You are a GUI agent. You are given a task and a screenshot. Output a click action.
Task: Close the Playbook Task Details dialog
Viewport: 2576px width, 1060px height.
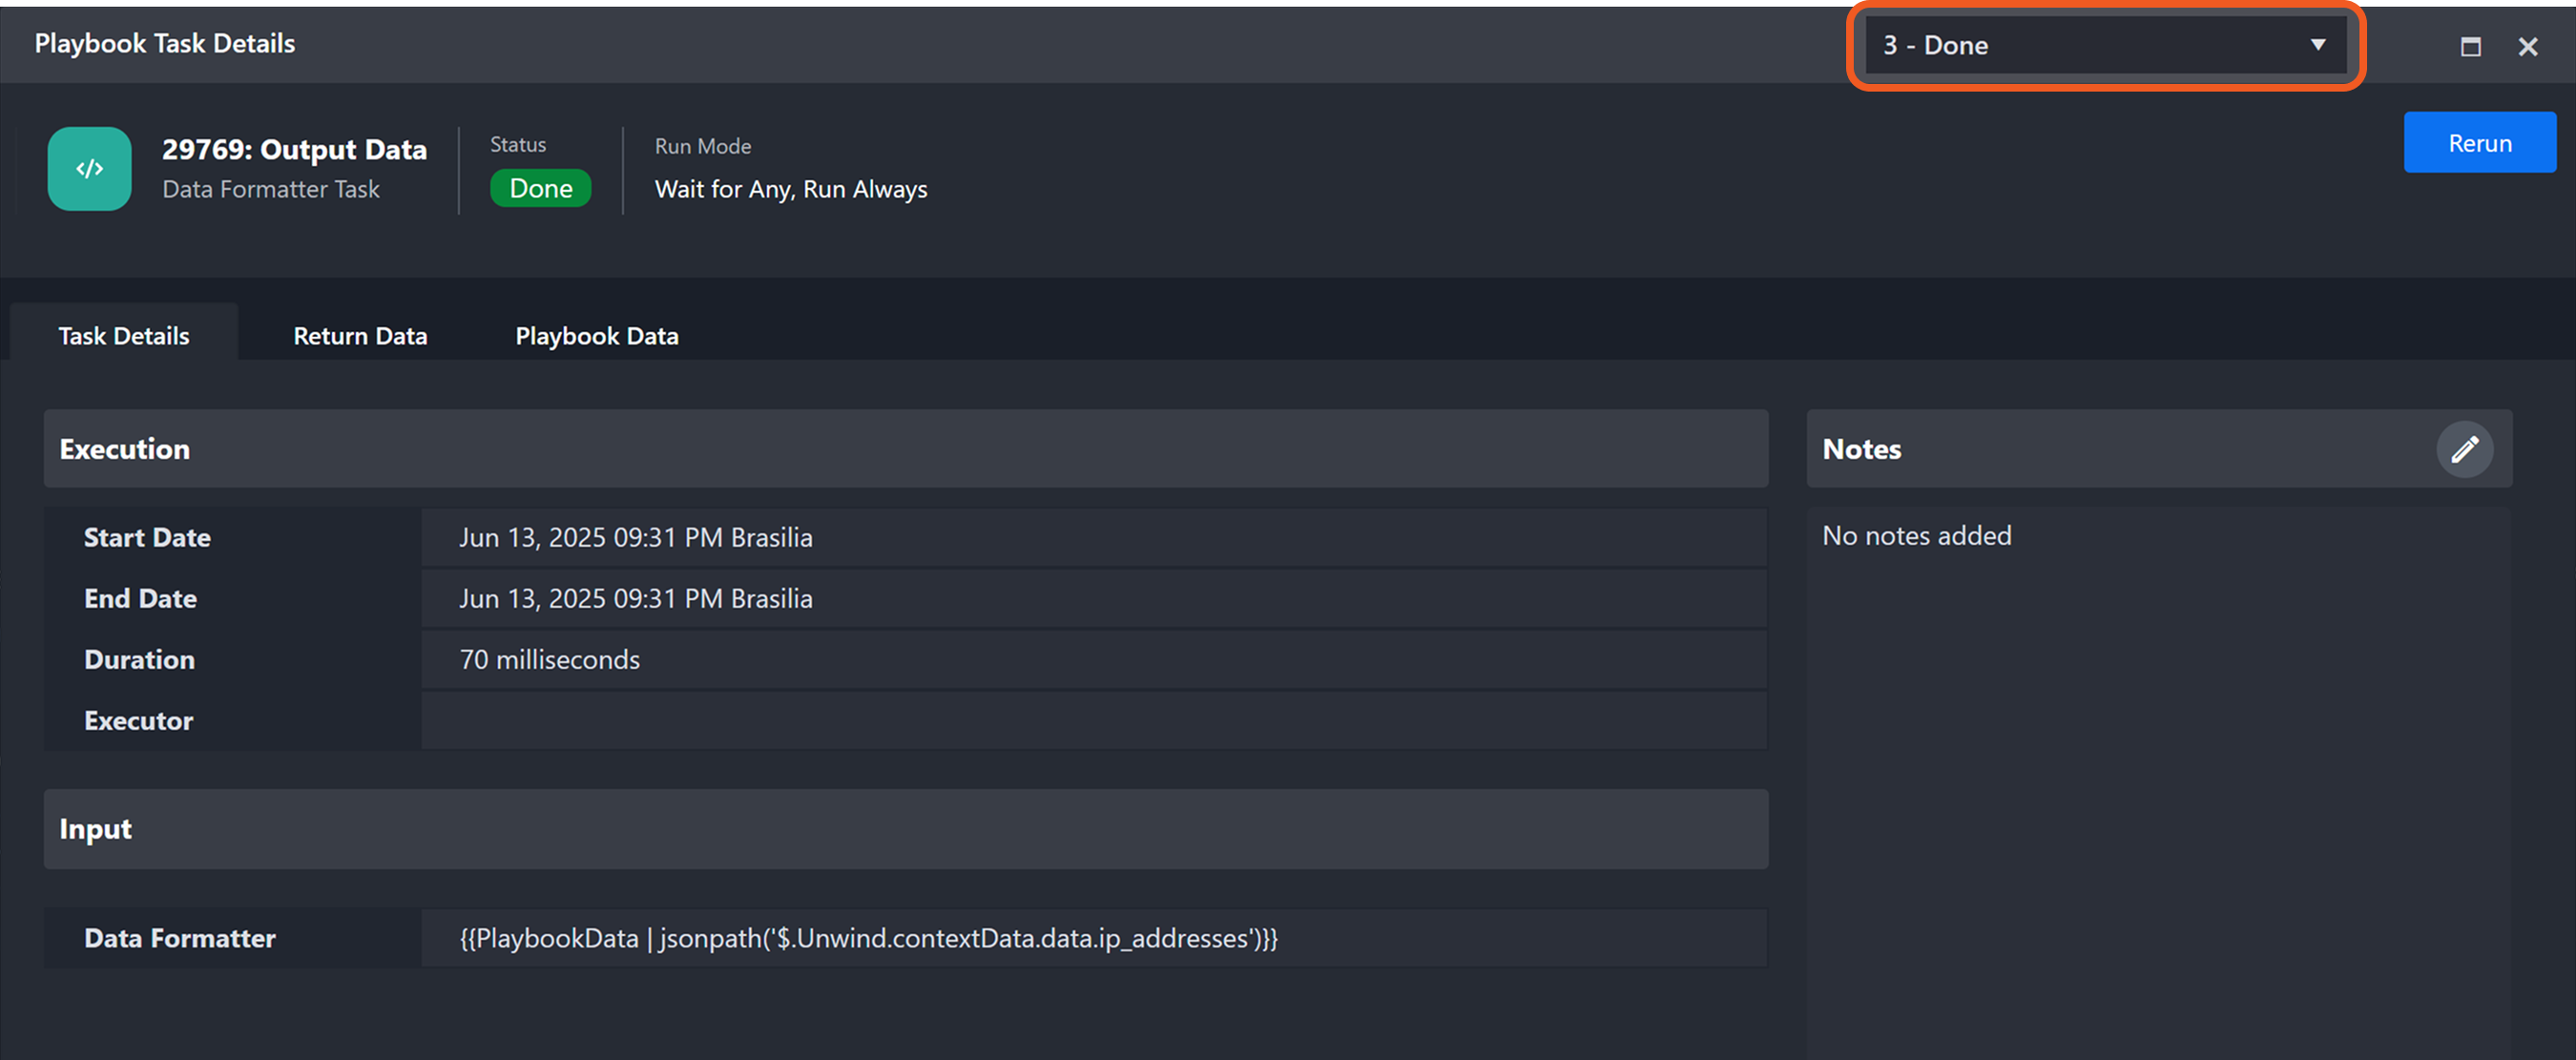2527,46
